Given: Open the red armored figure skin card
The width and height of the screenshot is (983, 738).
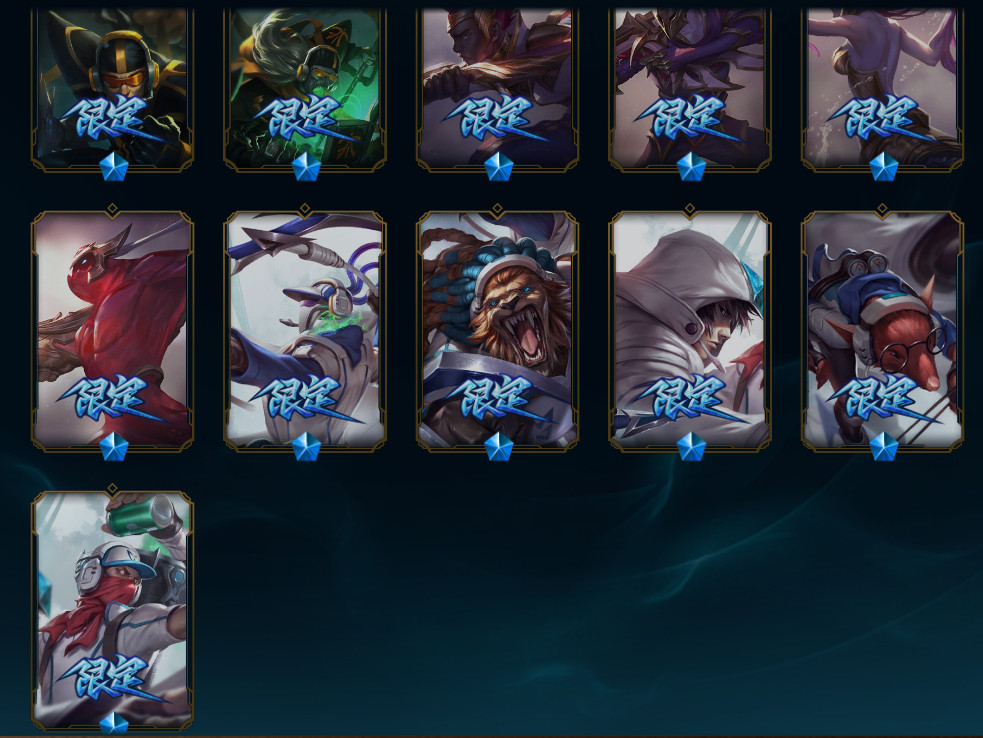Looking at the screenshot, I should [x=112, y=330].
